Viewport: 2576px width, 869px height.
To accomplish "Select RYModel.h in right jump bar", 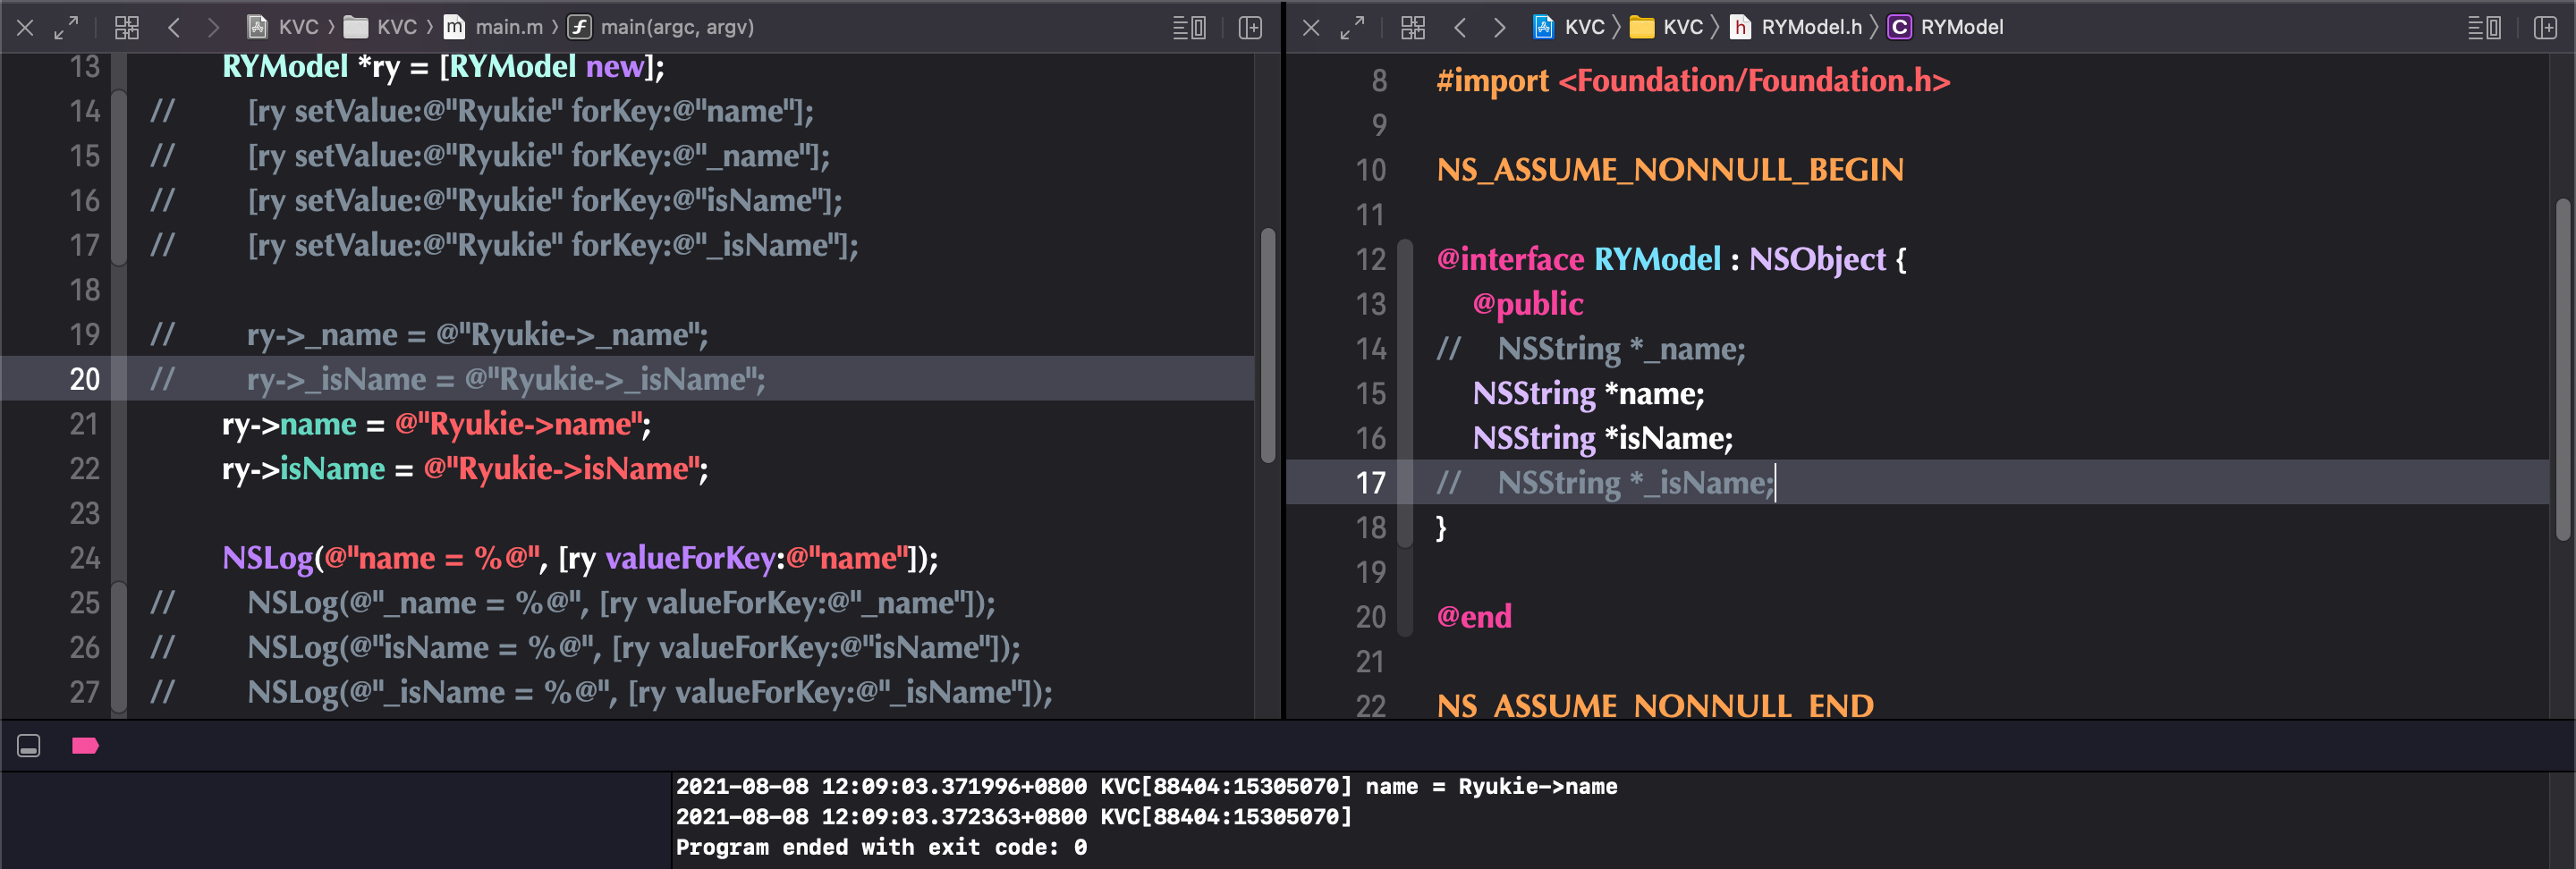I will 1796,27.
